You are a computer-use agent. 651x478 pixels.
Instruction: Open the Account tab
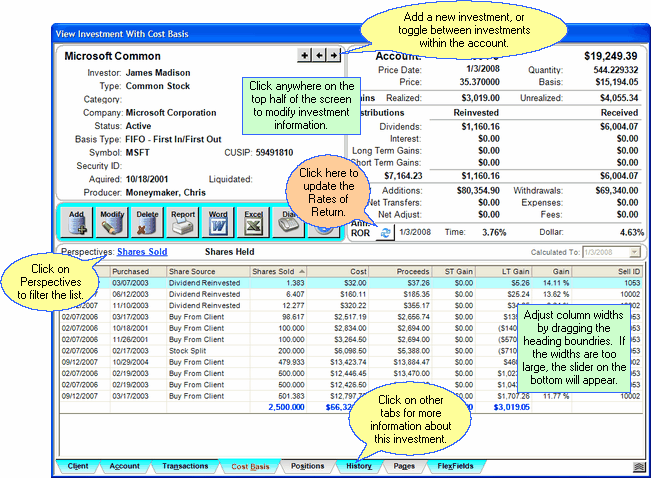pos(125,466)
